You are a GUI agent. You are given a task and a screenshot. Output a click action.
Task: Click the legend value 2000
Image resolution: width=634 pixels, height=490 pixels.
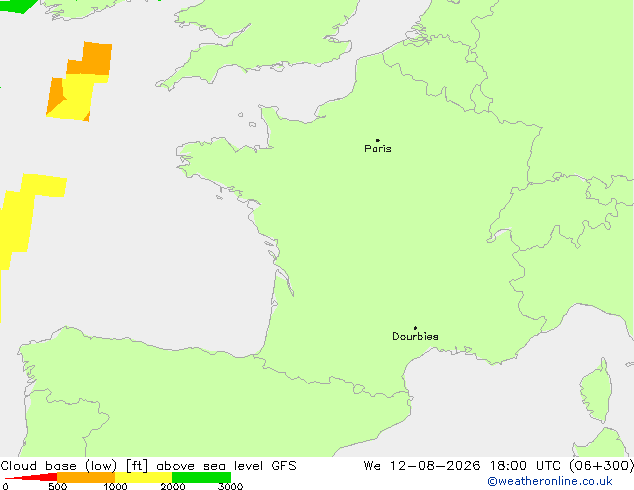coord(173,486)
